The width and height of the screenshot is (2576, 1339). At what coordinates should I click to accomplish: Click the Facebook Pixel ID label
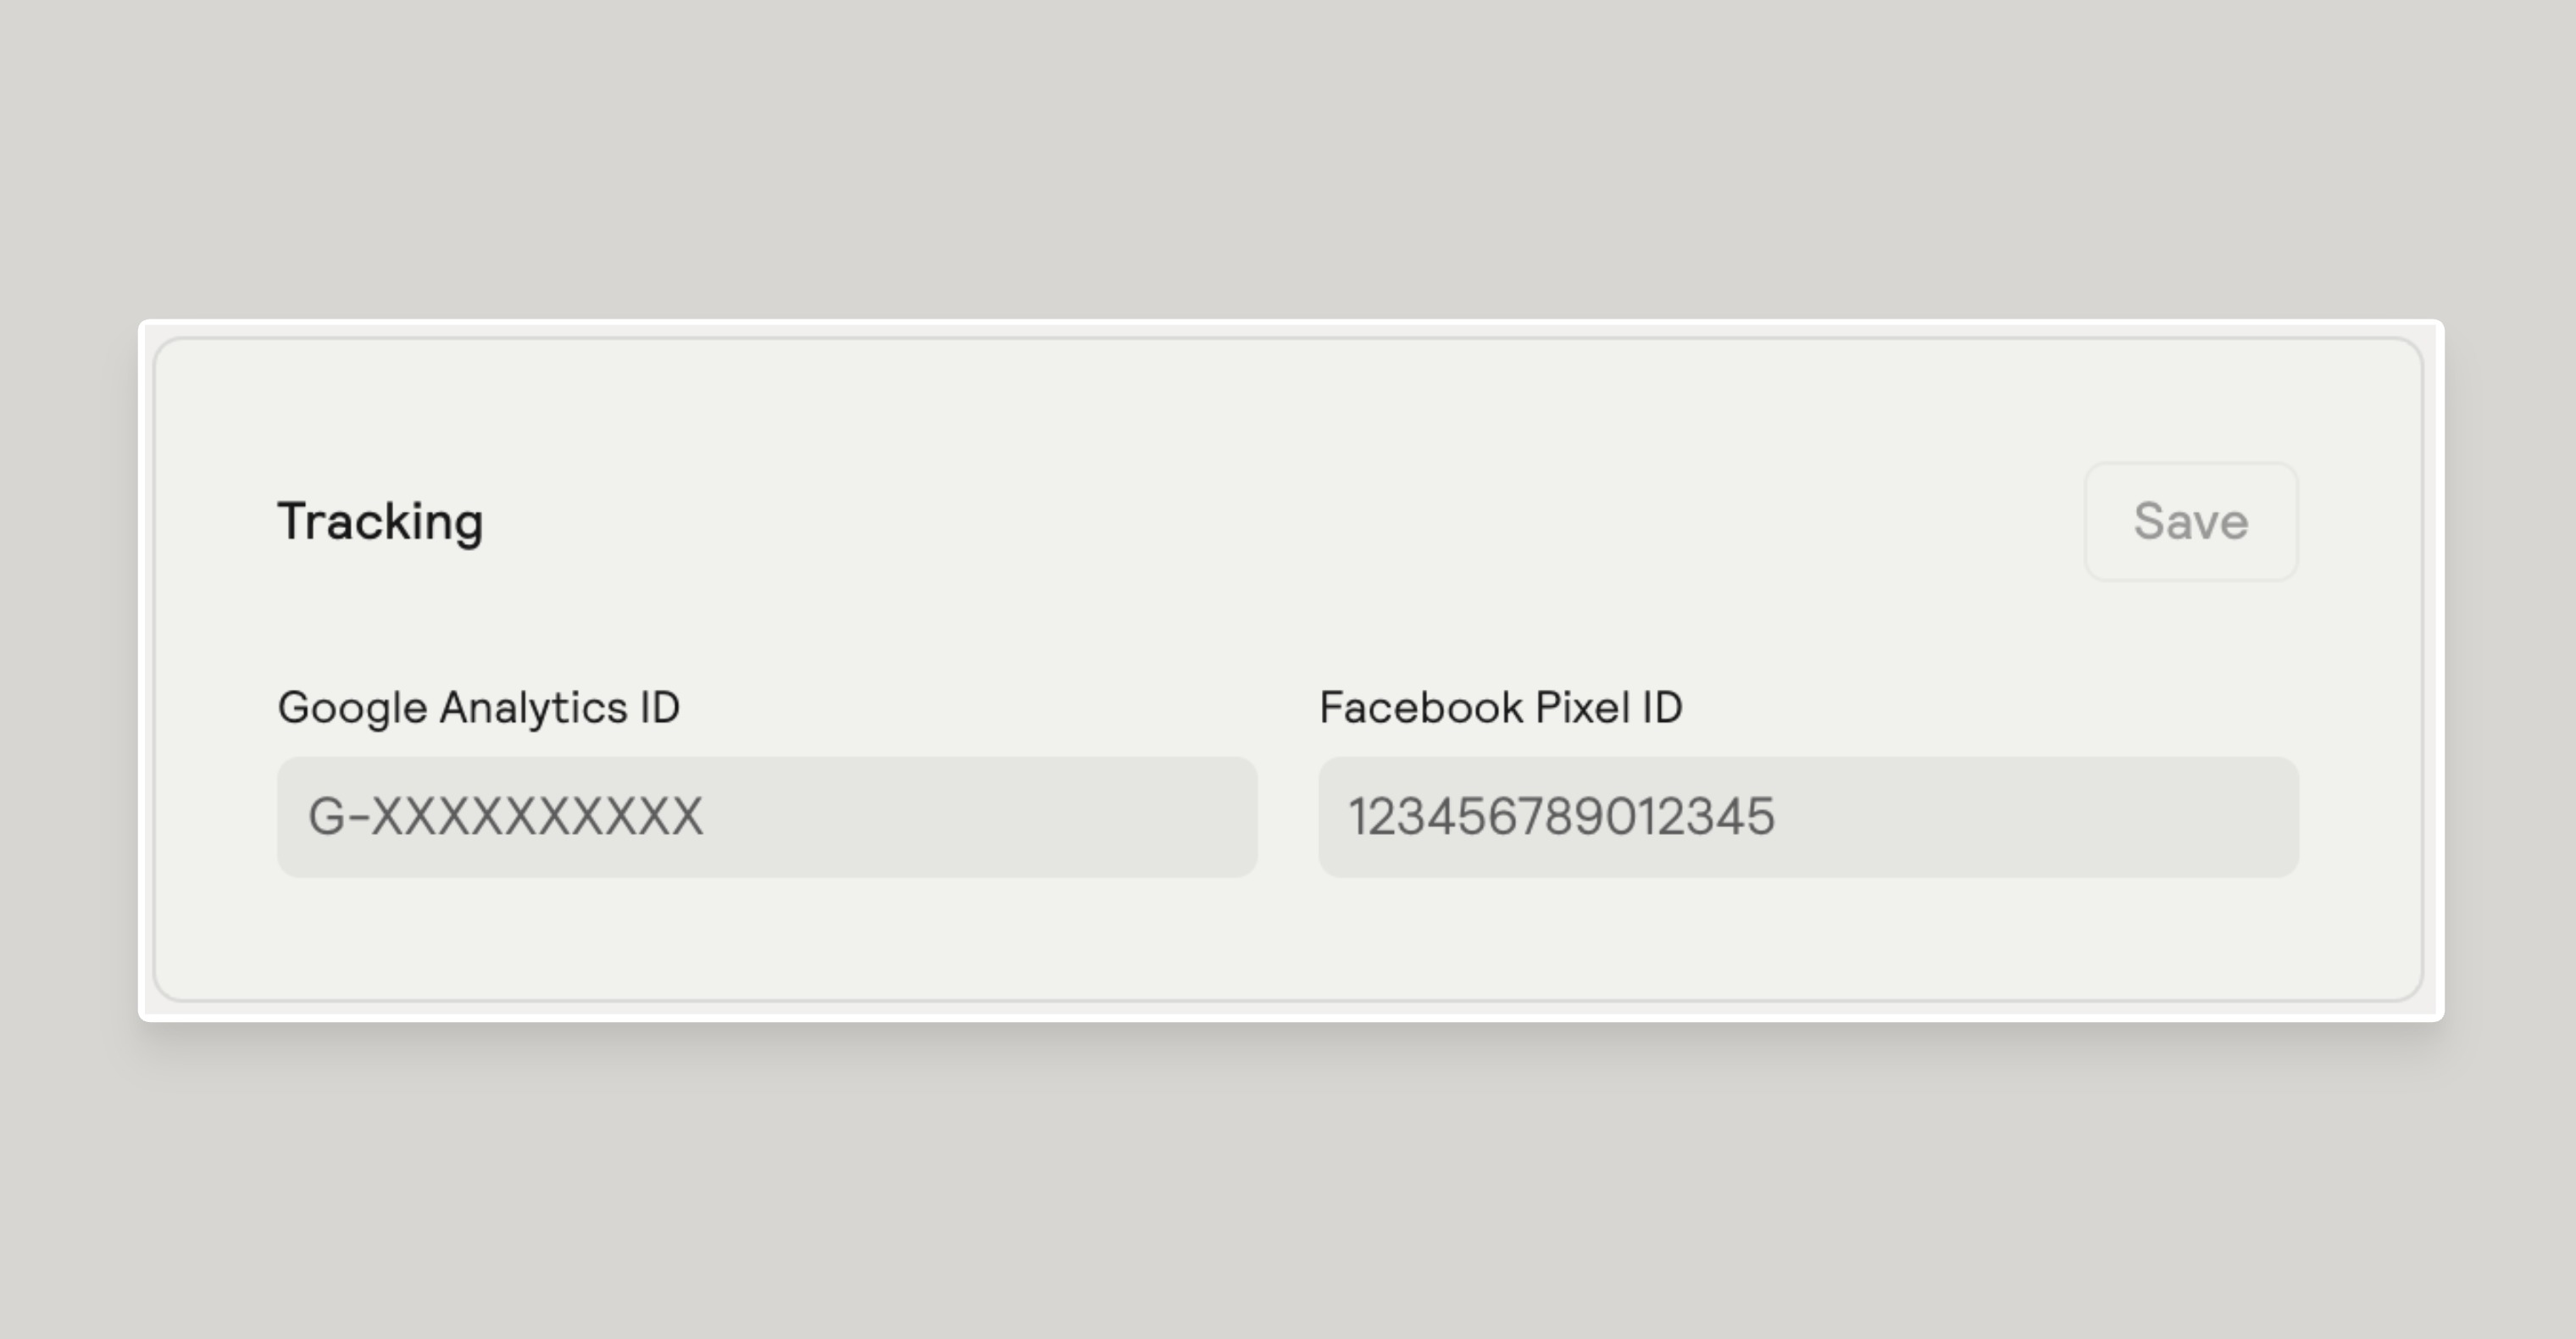[x=1501, y=707]
